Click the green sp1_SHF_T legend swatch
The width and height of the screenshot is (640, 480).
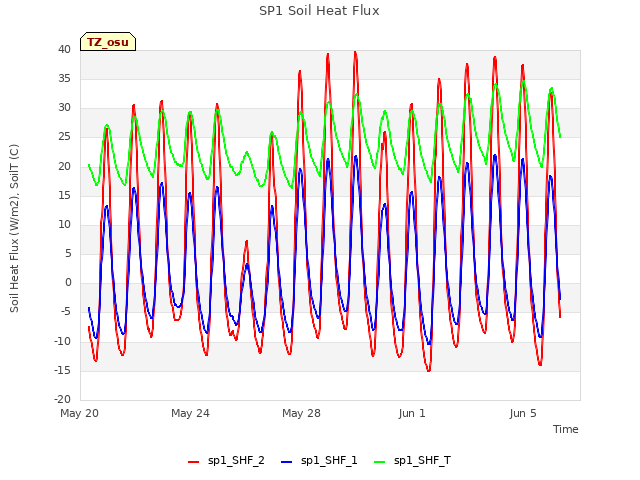[x=380, y=462]
